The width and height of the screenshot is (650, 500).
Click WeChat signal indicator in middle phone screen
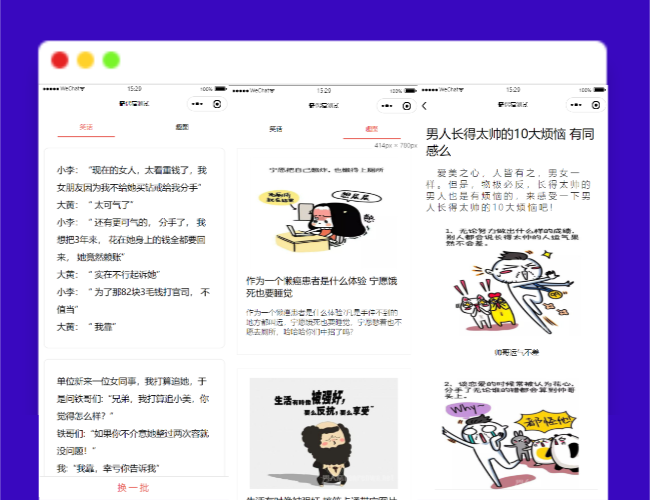253,90
